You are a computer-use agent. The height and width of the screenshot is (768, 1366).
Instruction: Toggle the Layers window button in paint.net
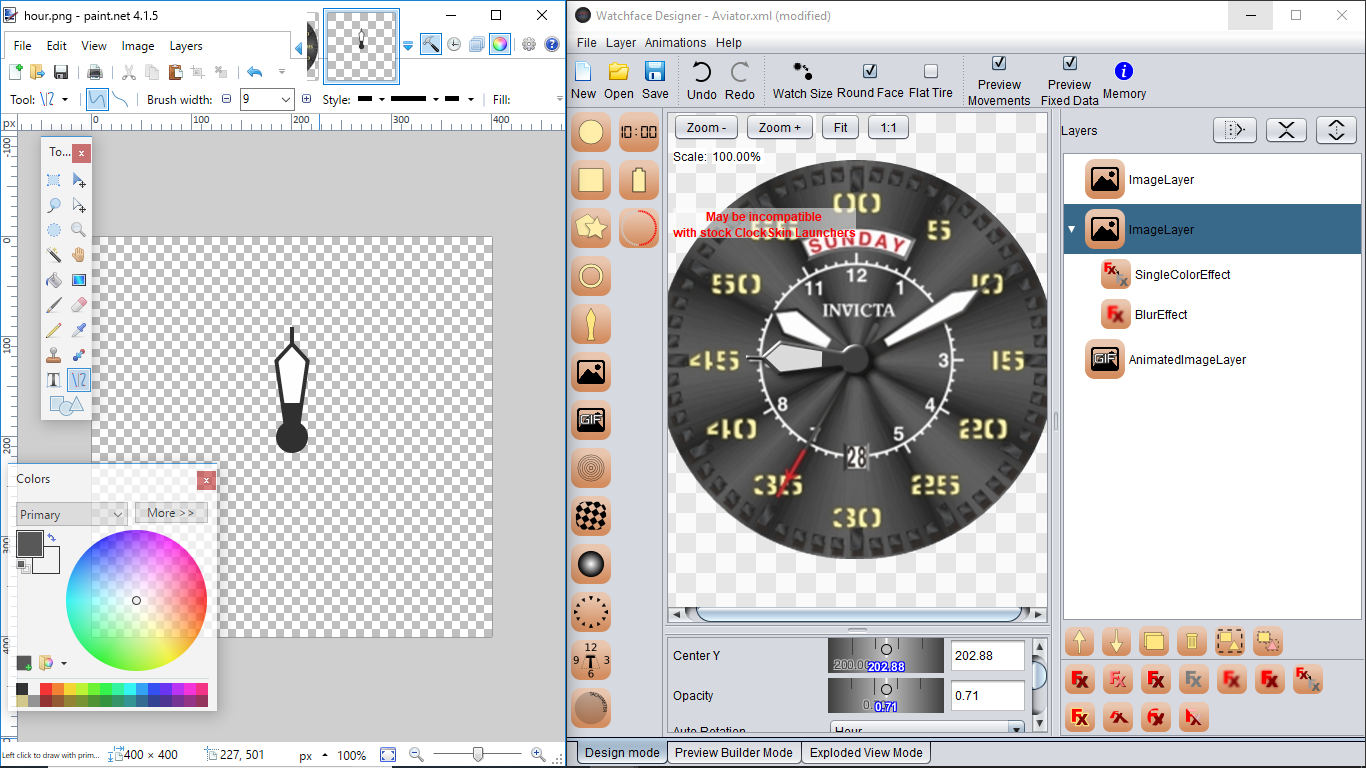click(477, 44)
